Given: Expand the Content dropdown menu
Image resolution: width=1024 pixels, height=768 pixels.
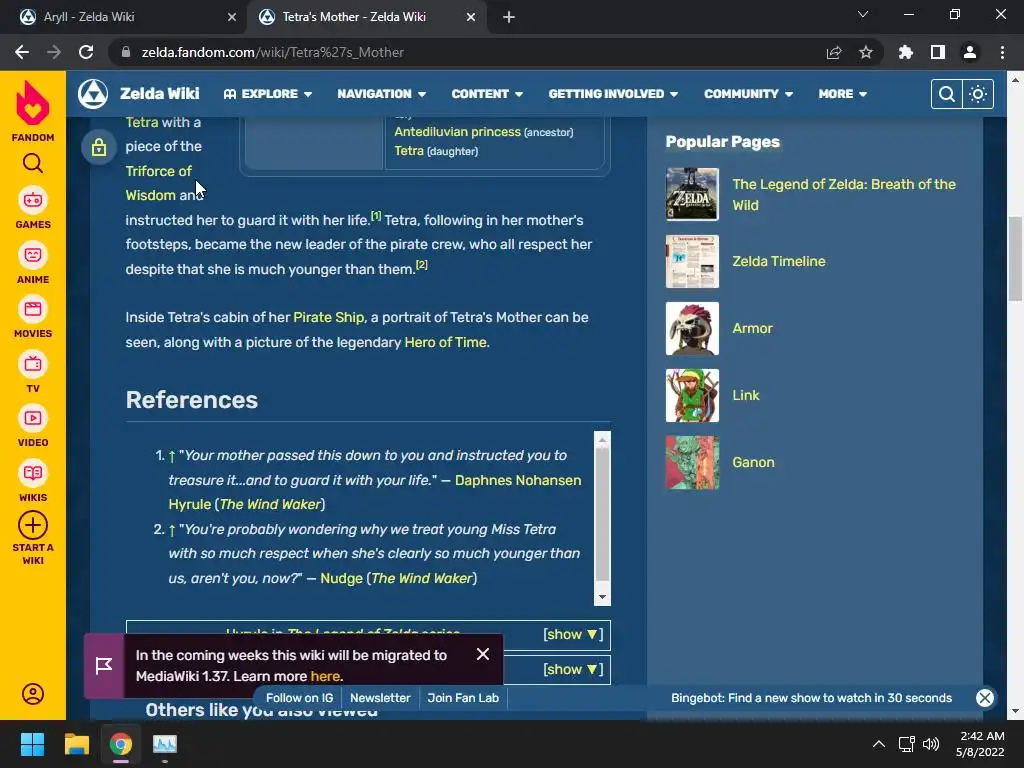Looking at the screenshot, I should click(x=487, y=94).
